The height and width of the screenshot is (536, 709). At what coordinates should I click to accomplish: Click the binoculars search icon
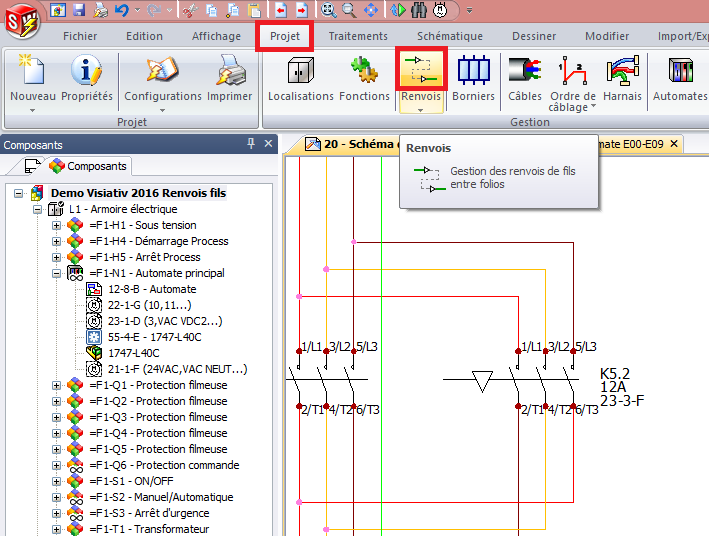(x=419, y=10)
